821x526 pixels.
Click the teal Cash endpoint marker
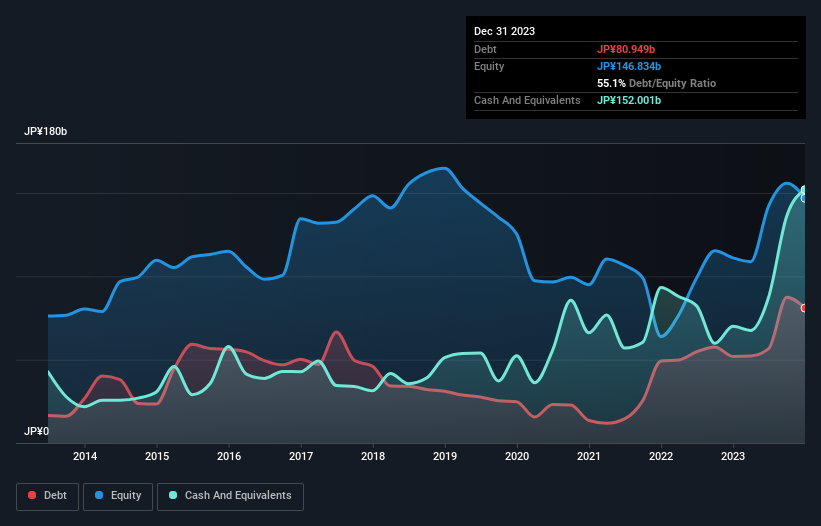click(804, 190)
